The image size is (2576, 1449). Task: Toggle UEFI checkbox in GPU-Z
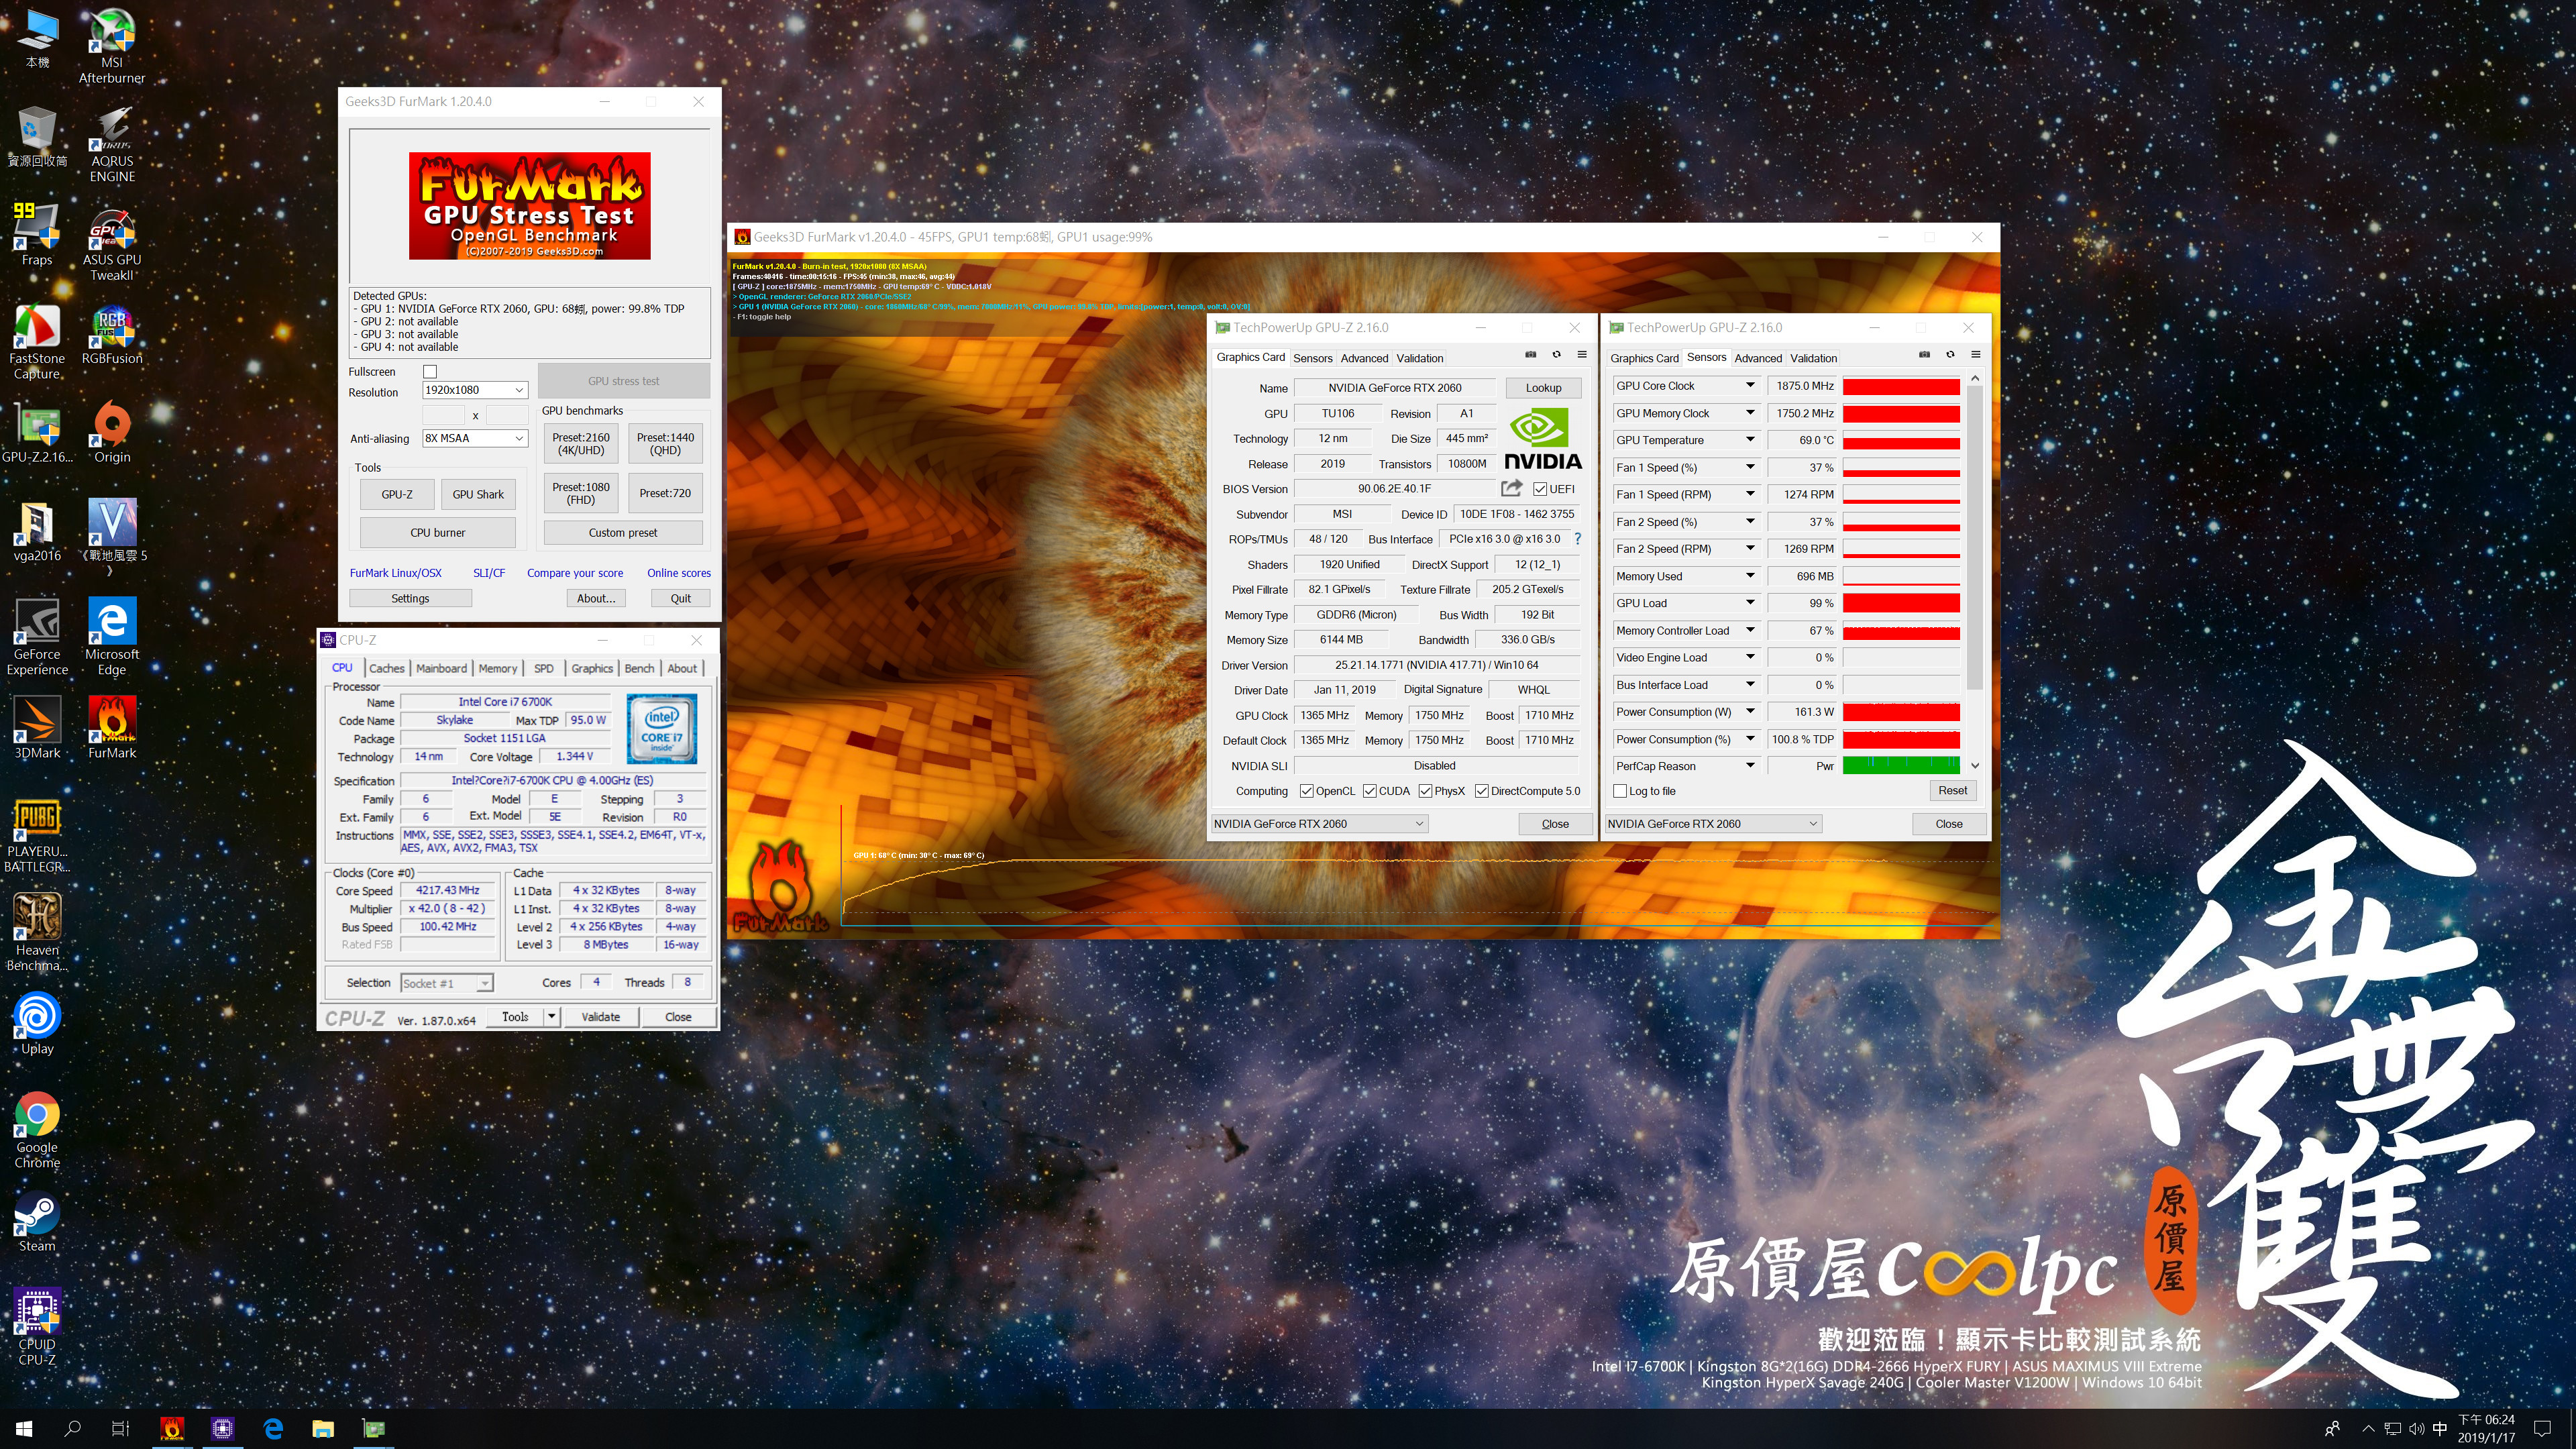point(1540,489)
